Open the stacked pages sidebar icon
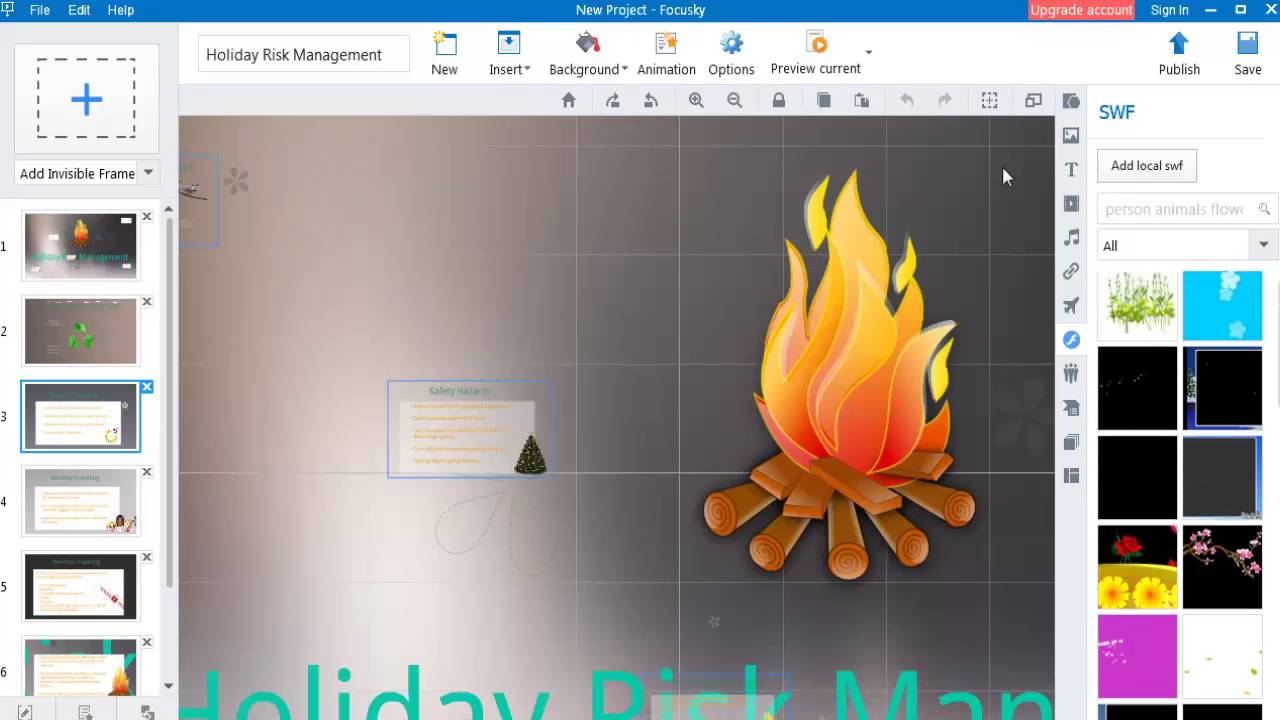This screenshot has height=720, width=1280. click(x=1071, y=442)
